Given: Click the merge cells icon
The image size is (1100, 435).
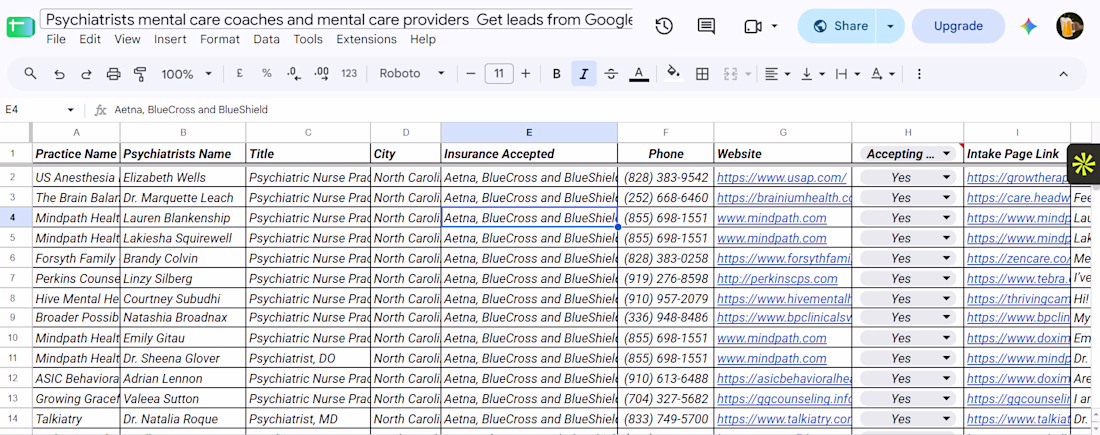Looking at the screenshot, I should pos(730,74).
